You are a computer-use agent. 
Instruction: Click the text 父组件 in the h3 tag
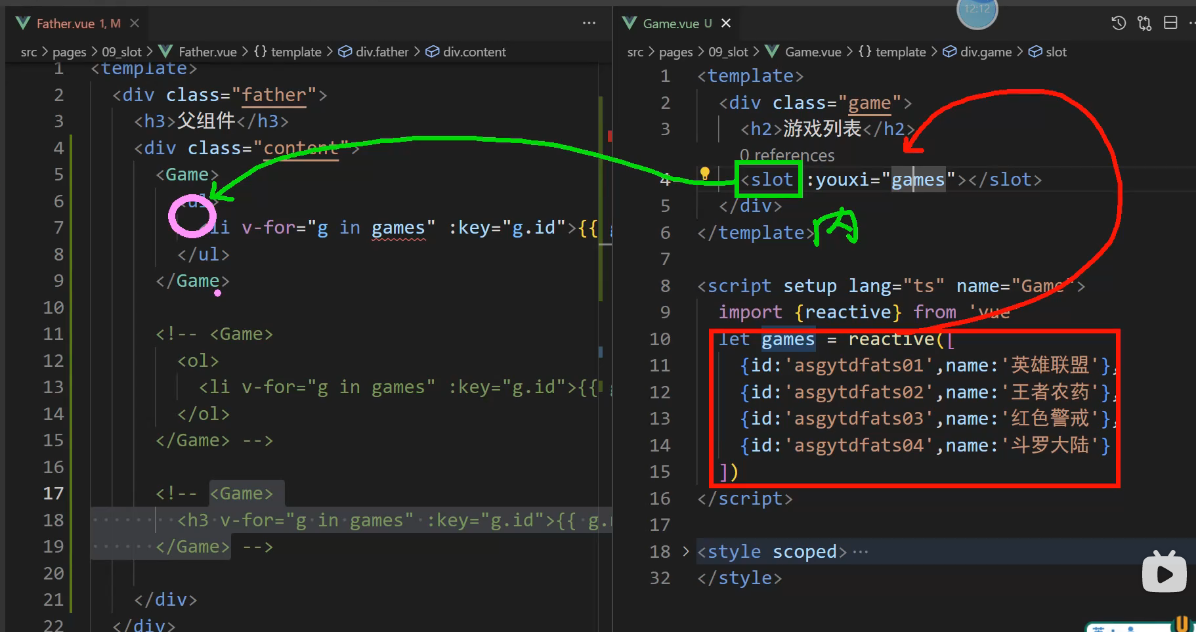point(206,121)
